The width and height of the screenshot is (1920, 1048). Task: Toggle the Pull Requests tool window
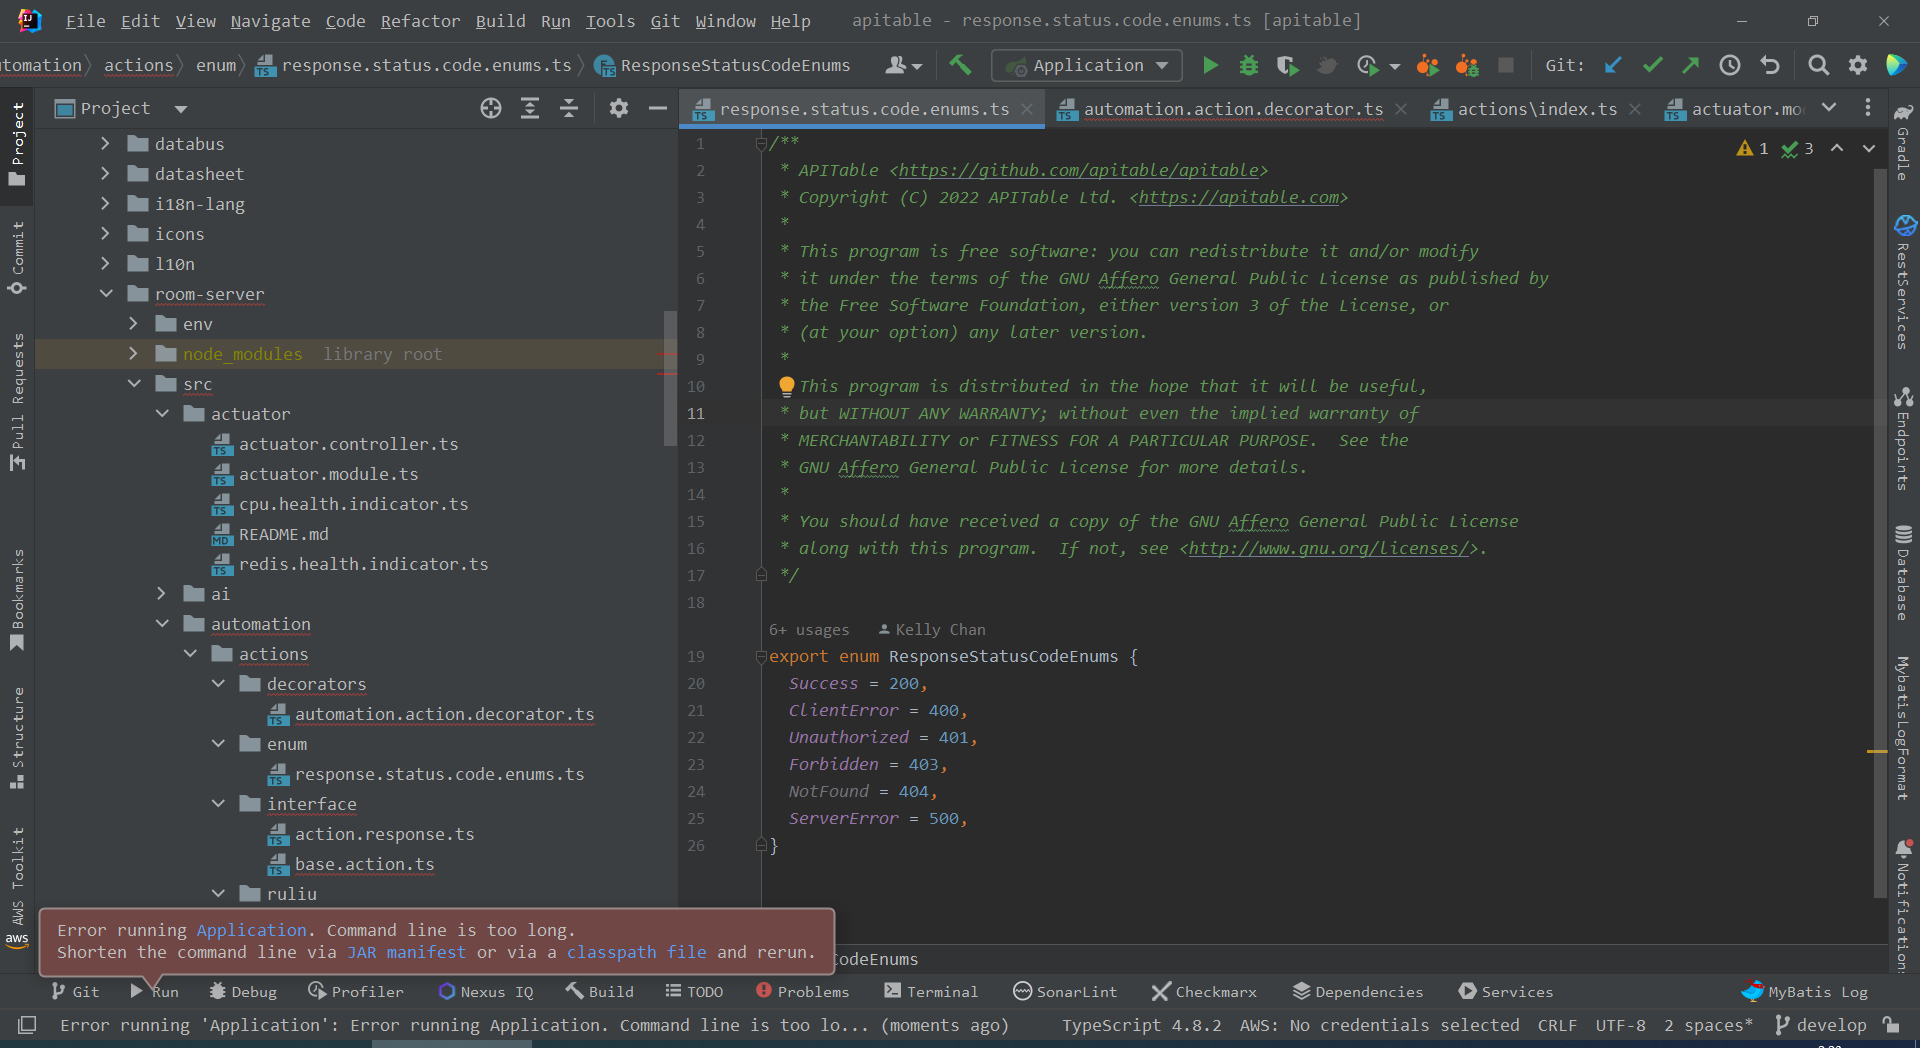17,402
